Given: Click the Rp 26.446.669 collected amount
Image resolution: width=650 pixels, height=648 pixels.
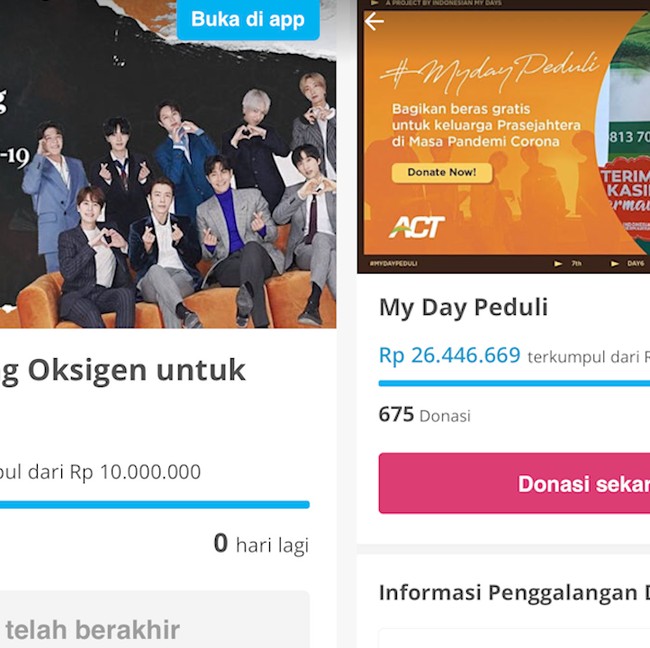Looking at the screenshot, I should click(x=450, y=355).
